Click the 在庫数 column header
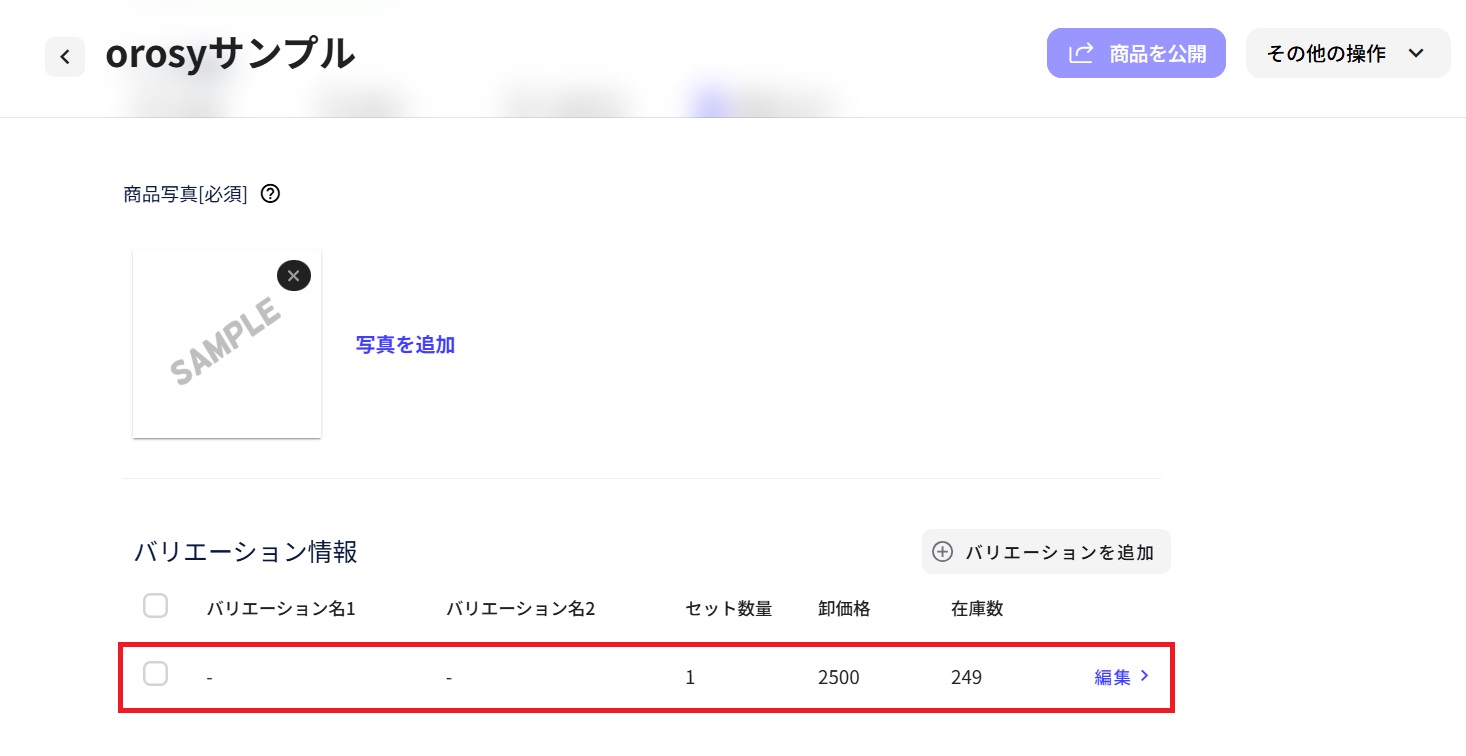Viewport: 1466px width, 756px height. click(976, 608)
